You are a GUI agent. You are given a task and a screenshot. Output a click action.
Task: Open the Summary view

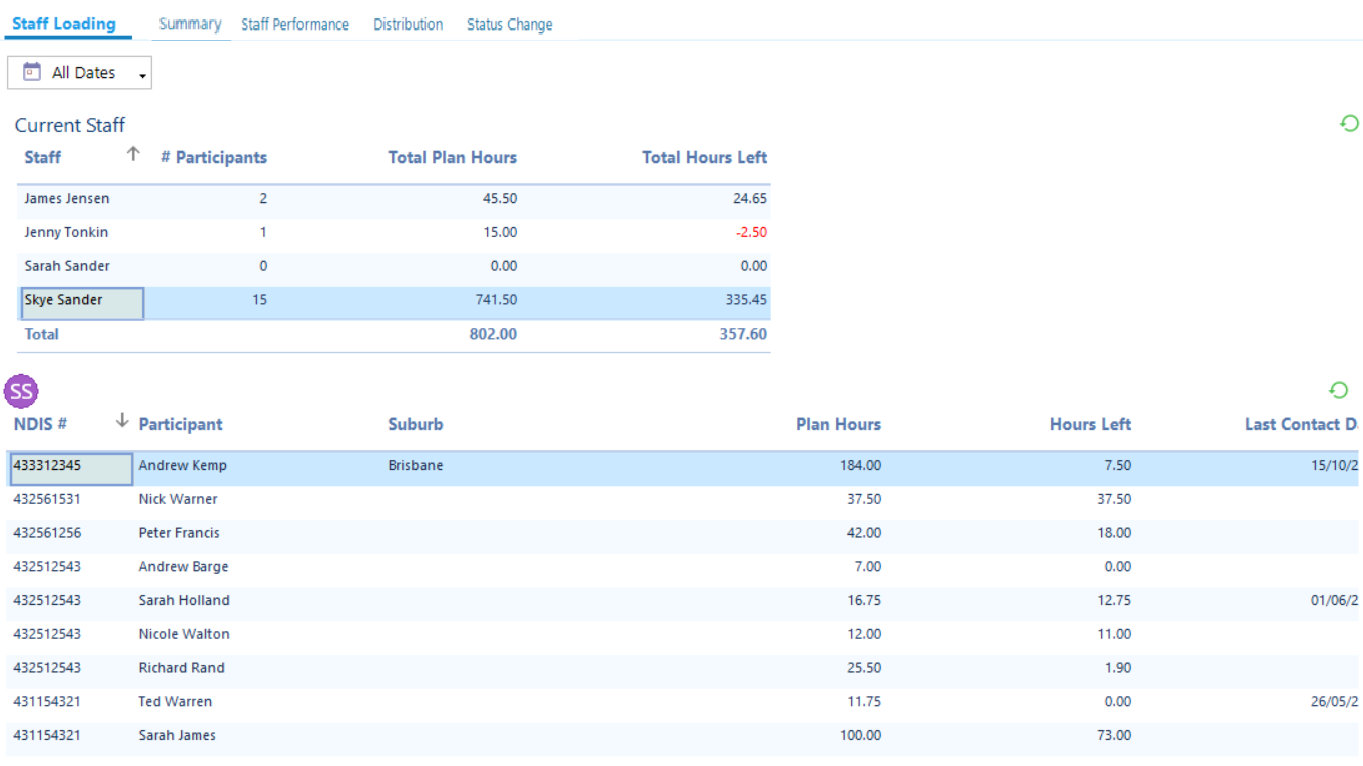tap(190, 24)
